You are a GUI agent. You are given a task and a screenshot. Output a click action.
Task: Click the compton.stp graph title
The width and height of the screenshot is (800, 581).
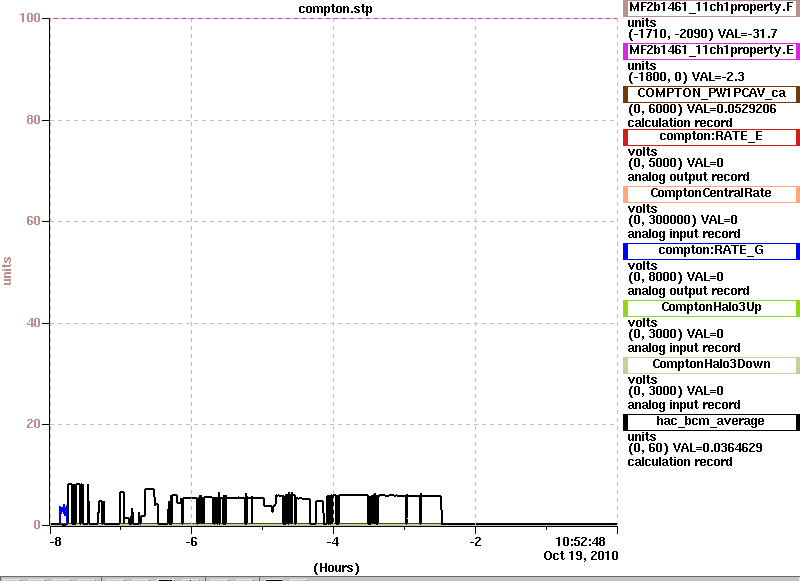pyautogui.click(x=335, y=9)
